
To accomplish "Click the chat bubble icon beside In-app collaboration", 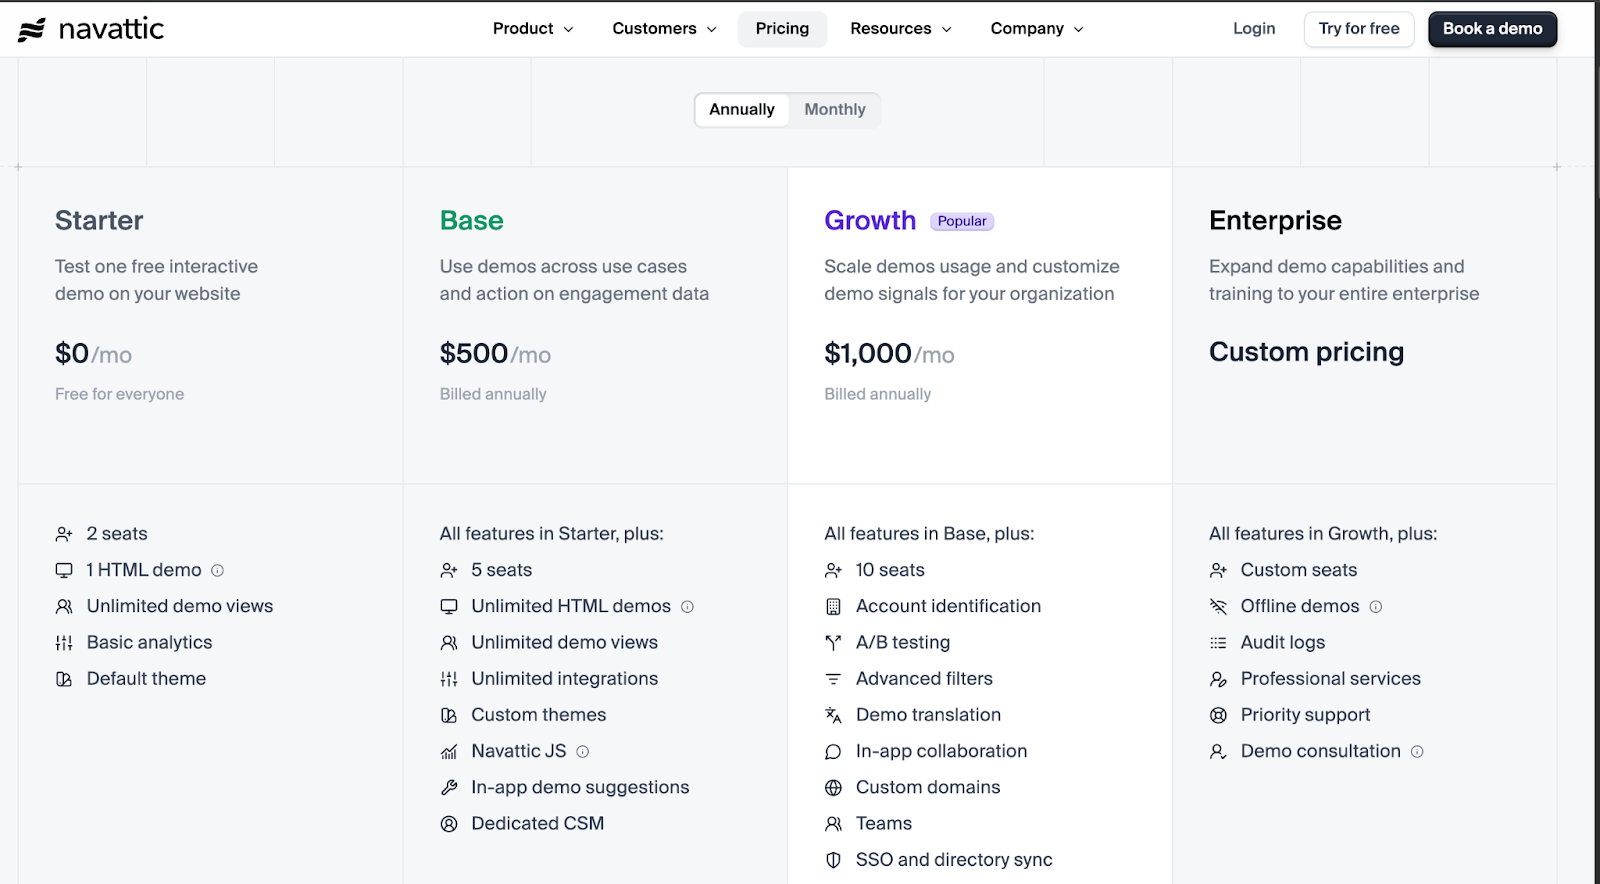I will pos(833,751).
